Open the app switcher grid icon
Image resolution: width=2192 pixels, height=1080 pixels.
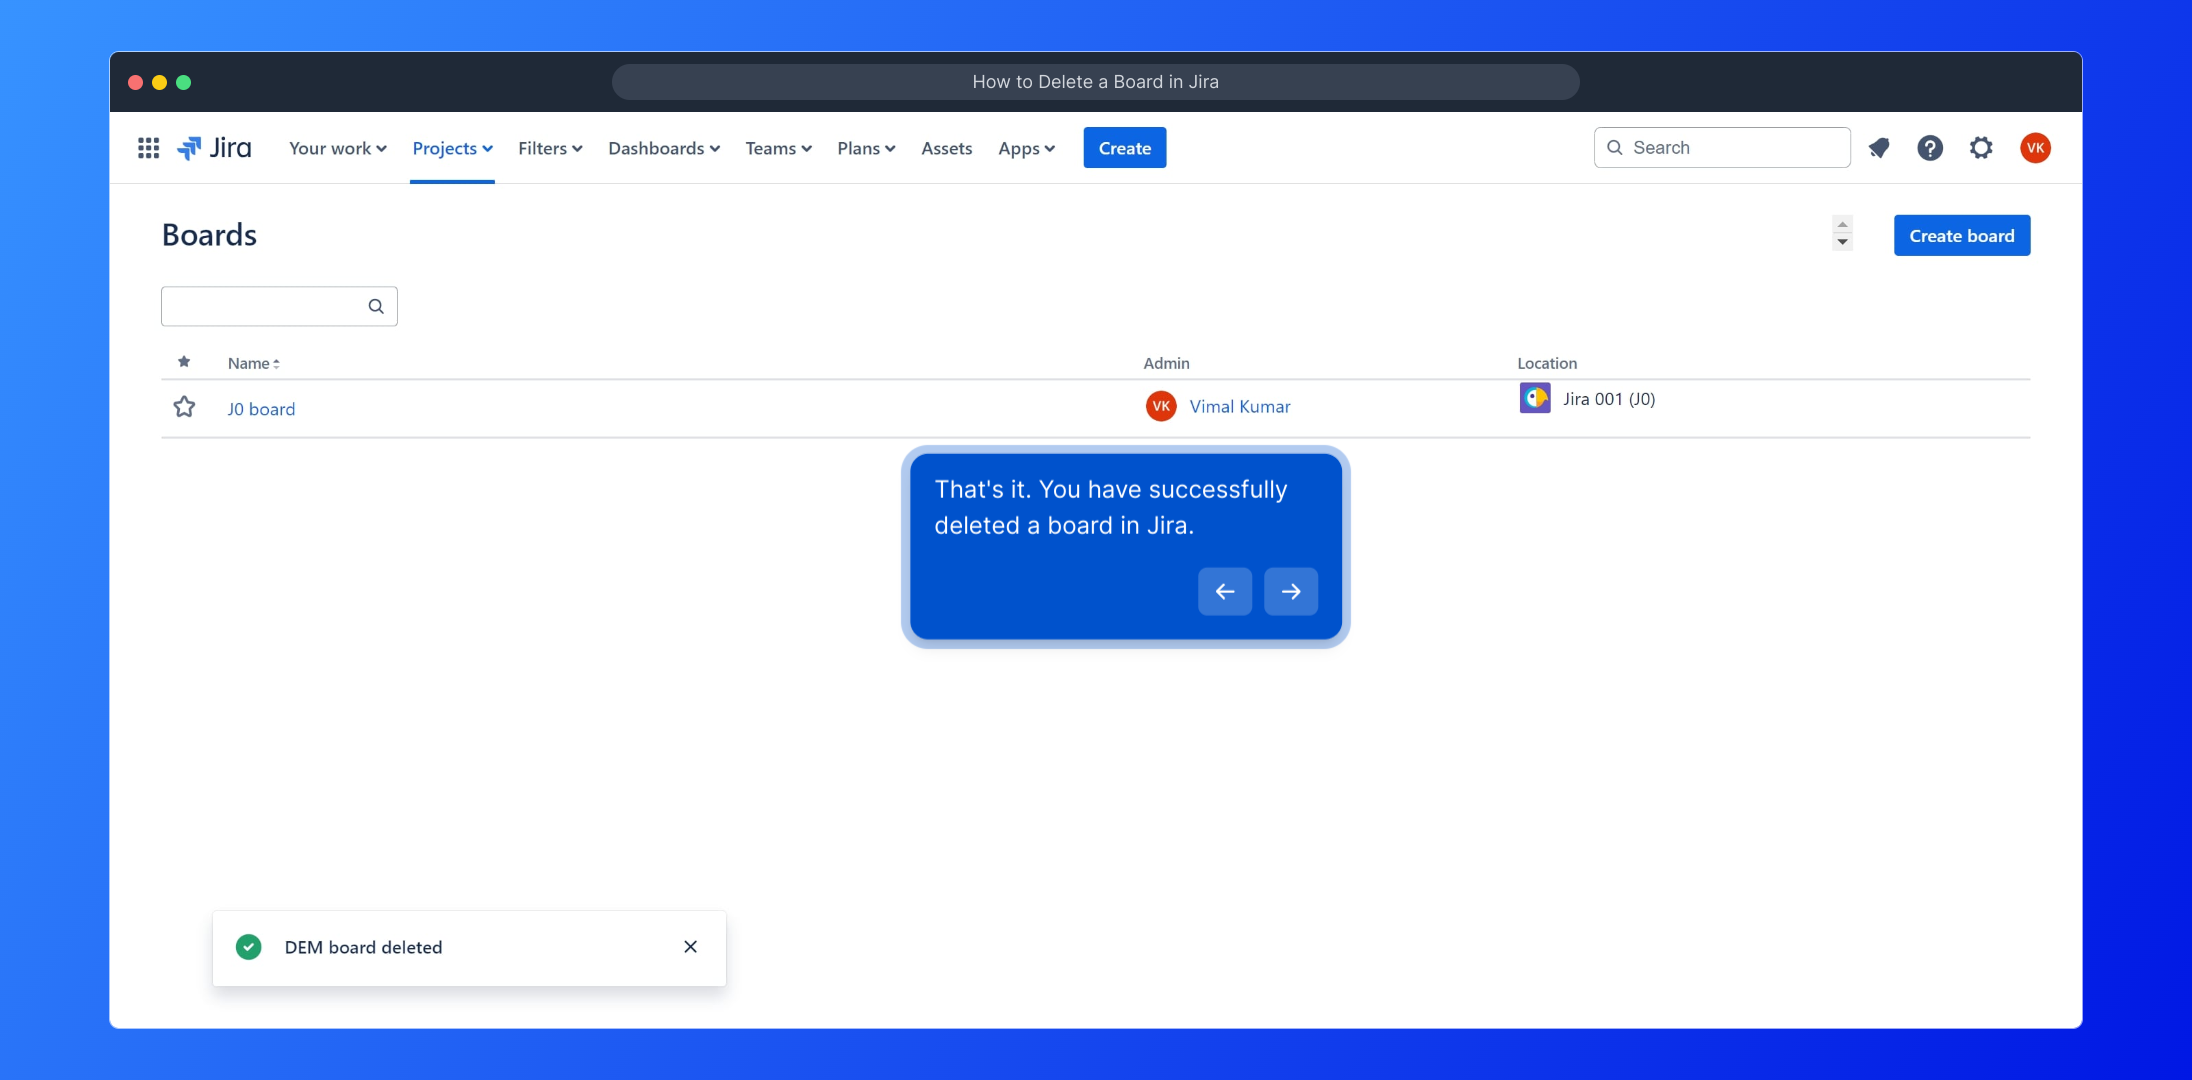tap(148, 148)
